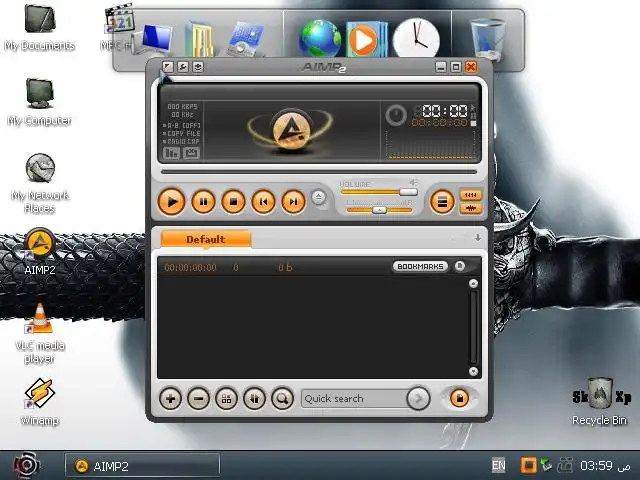Click the 00:00 elapsed time display

point(445,111)
